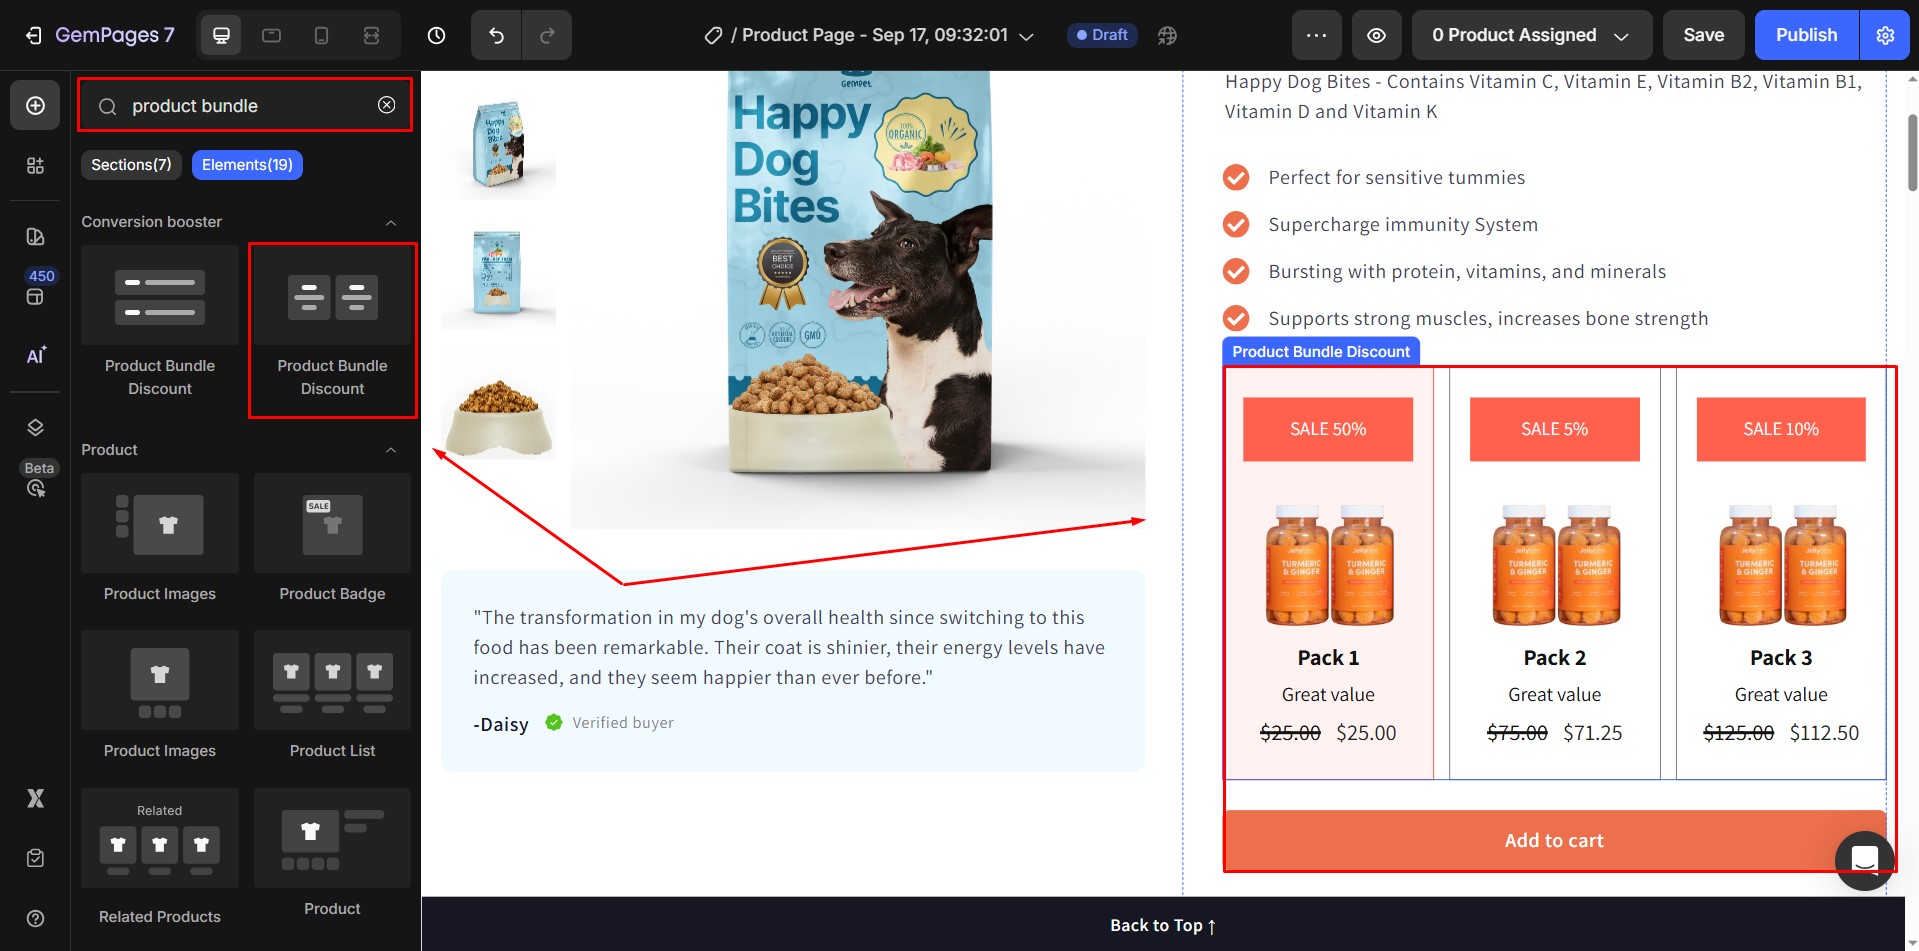
Task: Switch to the Elements(19) tab
Action: 247,165
